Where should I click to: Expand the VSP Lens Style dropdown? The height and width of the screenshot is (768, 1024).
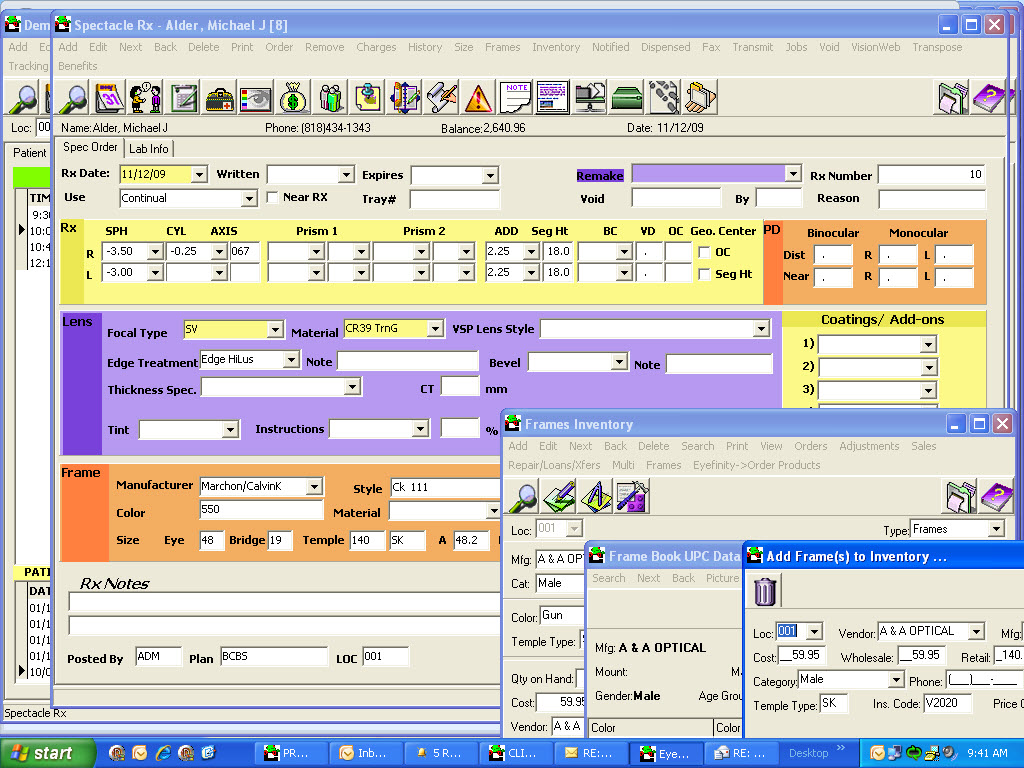pos(761,328)
